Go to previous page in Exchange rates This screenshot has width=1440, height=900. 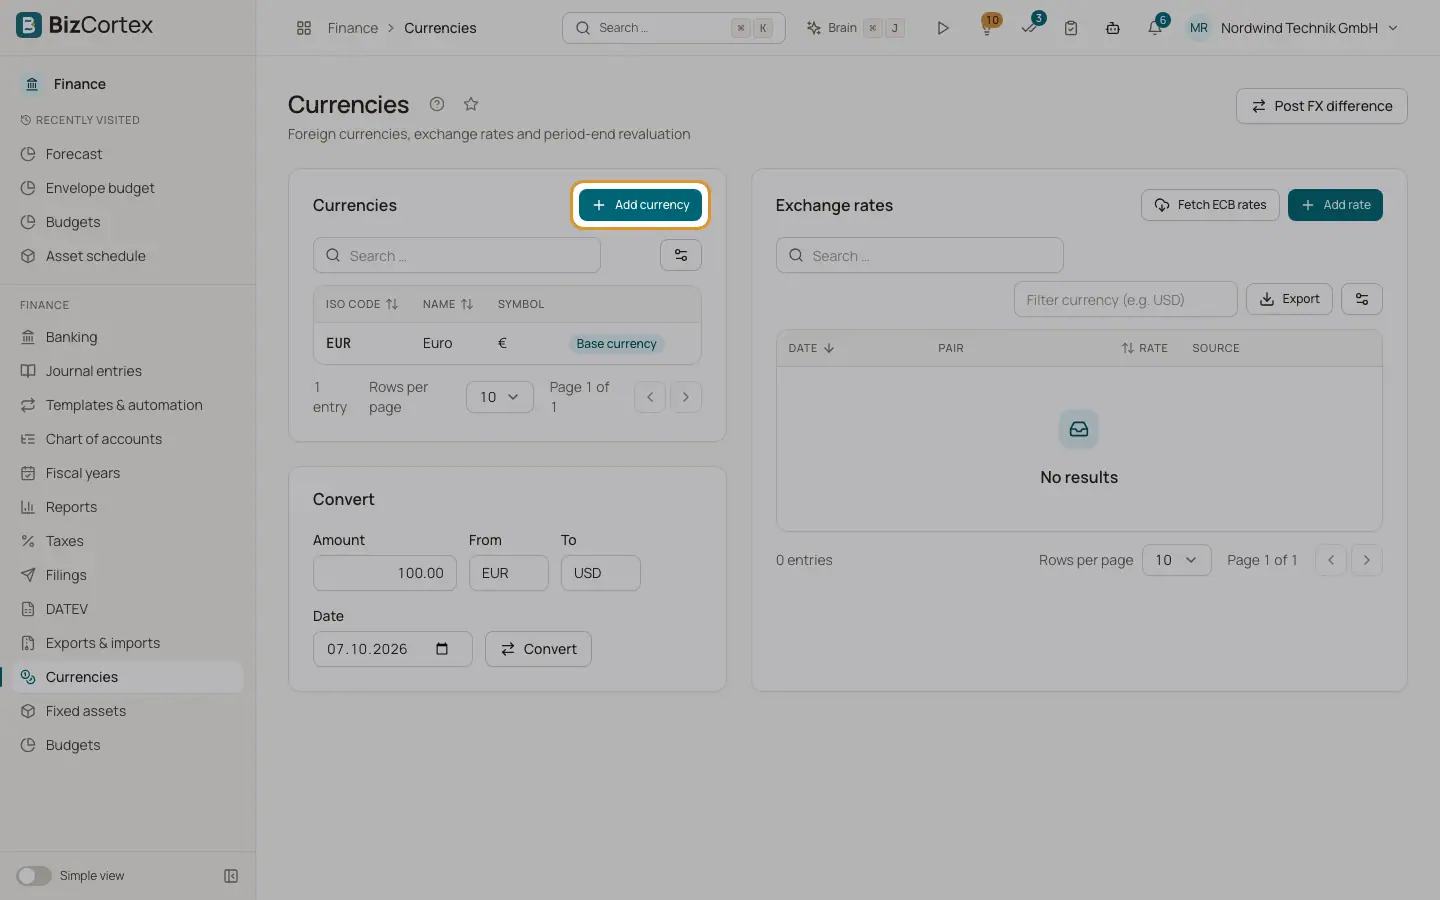coord(1331,560)
